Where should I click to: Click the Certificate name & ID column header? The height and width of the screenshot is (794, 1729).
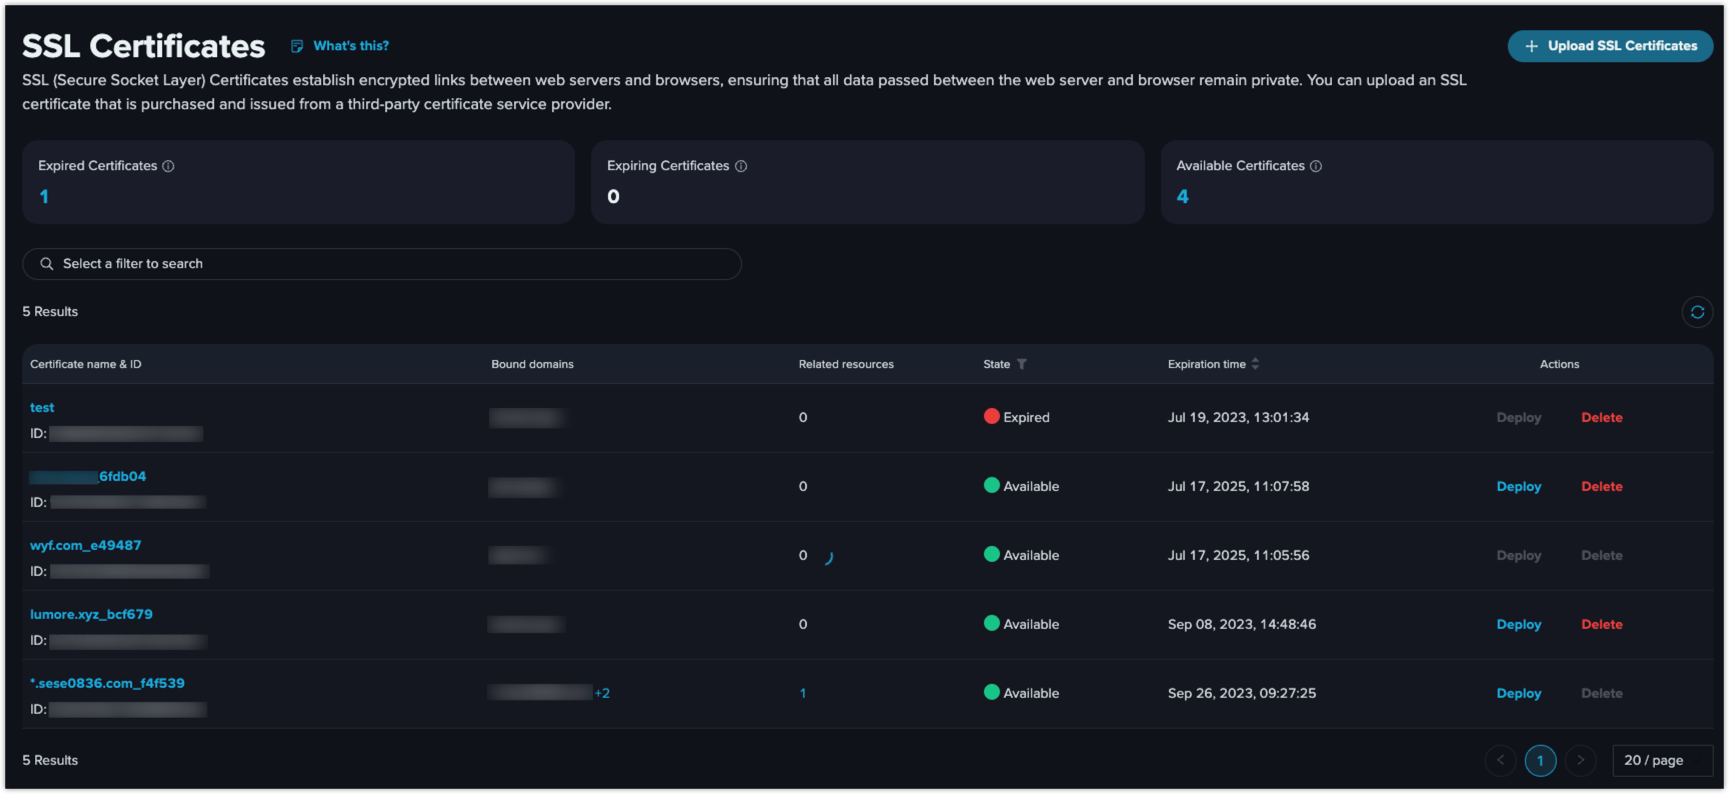point(86,364)
